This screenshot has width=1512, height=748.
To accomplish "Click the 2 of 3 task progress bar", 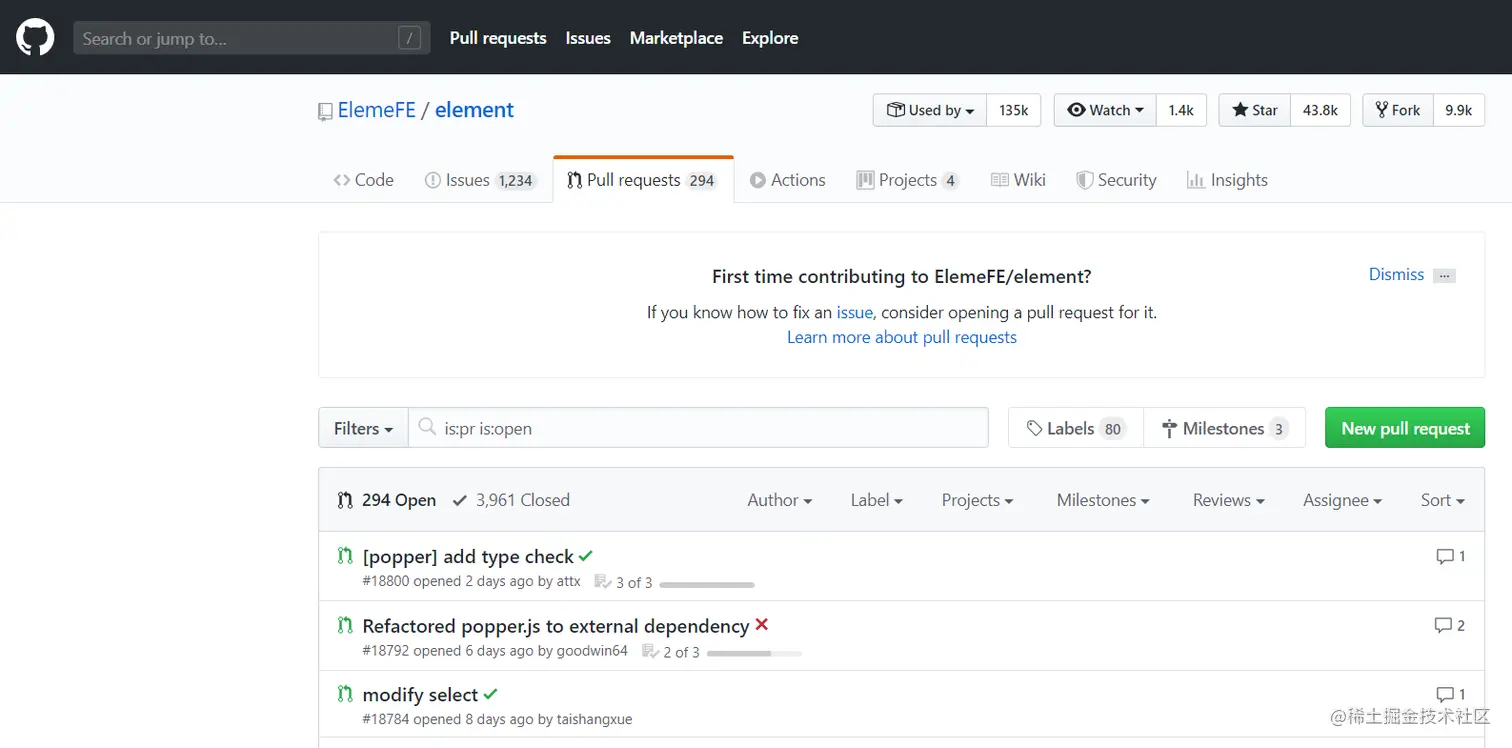I will click(x=754, y=654).
